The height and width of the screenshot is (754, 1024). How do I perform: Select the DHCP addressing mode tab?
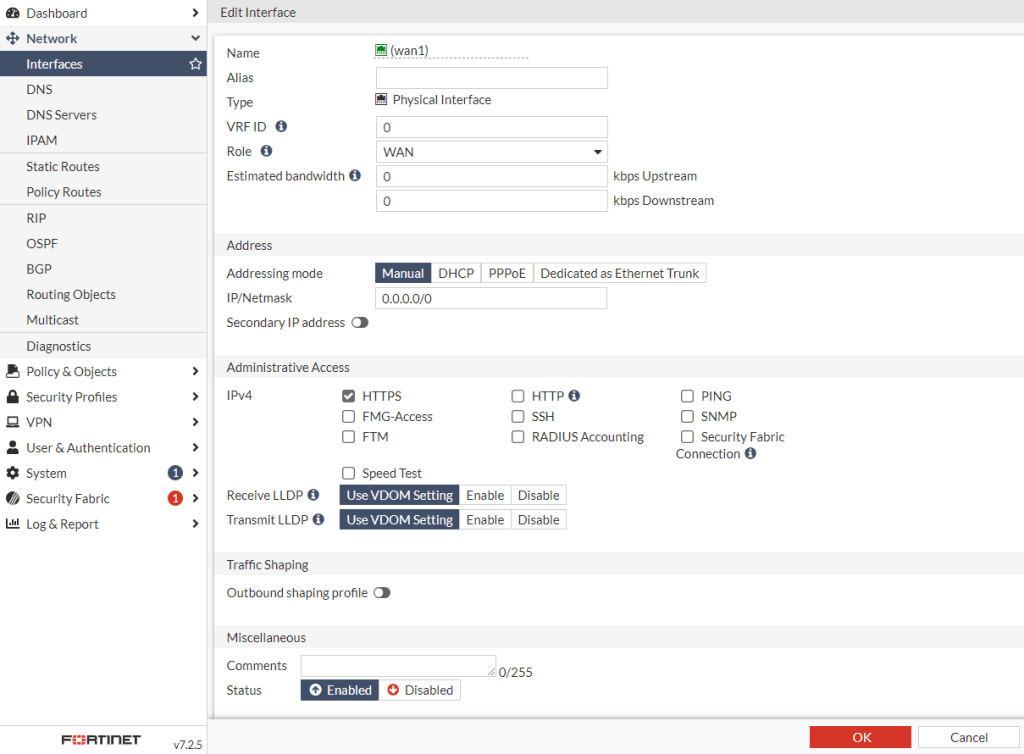coord(456,273)
